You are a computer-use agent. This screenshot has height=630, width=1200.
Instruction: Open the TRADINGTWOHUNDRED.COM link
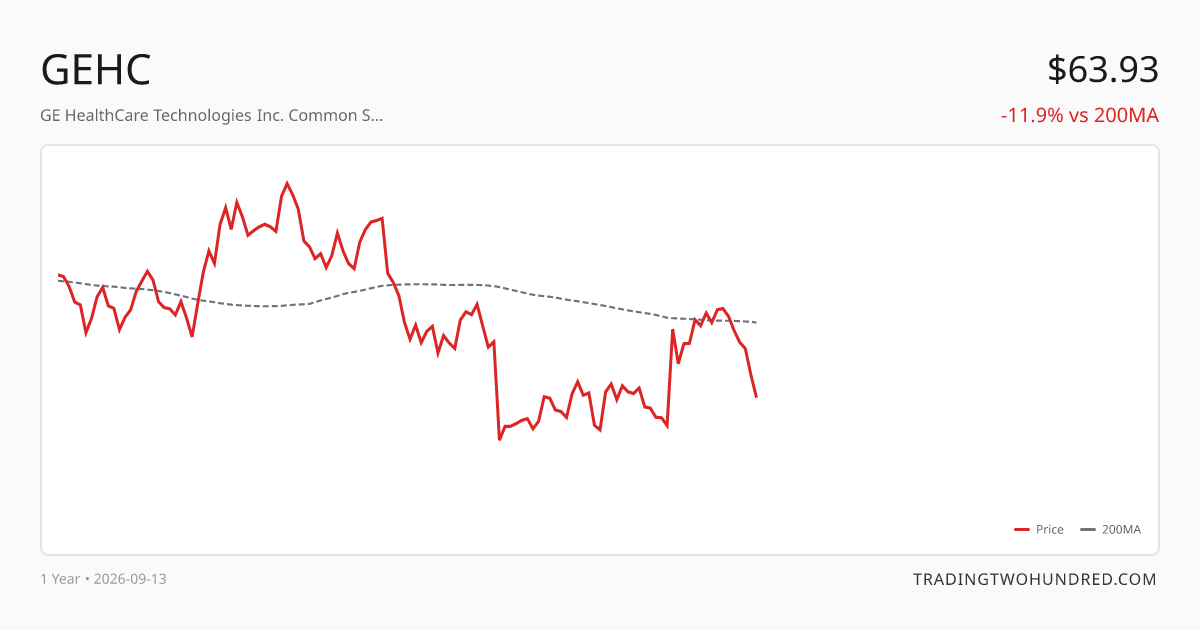[1035, 579]
